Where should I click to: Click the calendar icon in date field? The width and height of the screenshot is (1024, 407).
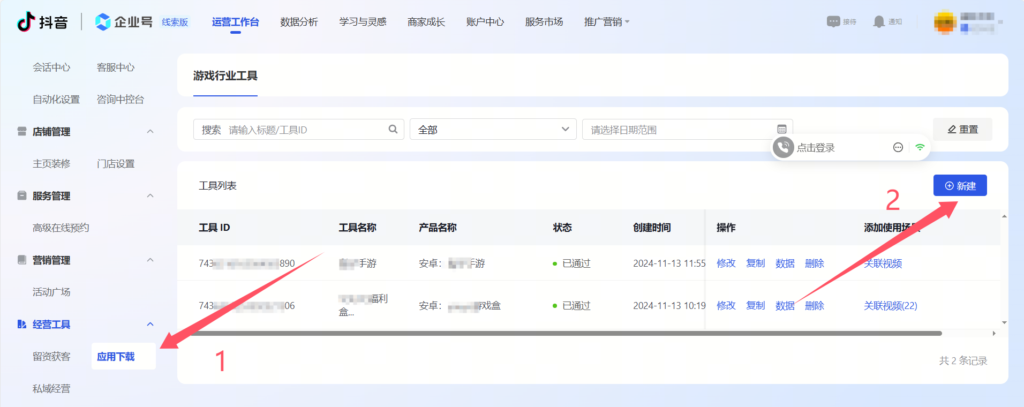point(782,129)
